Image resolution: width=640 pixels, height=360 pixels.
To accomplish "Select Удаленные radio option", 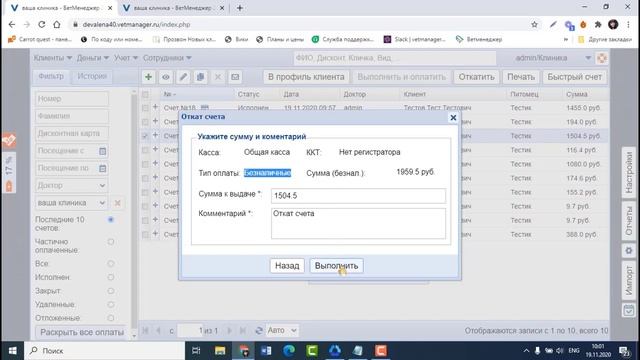I will click(x=111, y=304).
